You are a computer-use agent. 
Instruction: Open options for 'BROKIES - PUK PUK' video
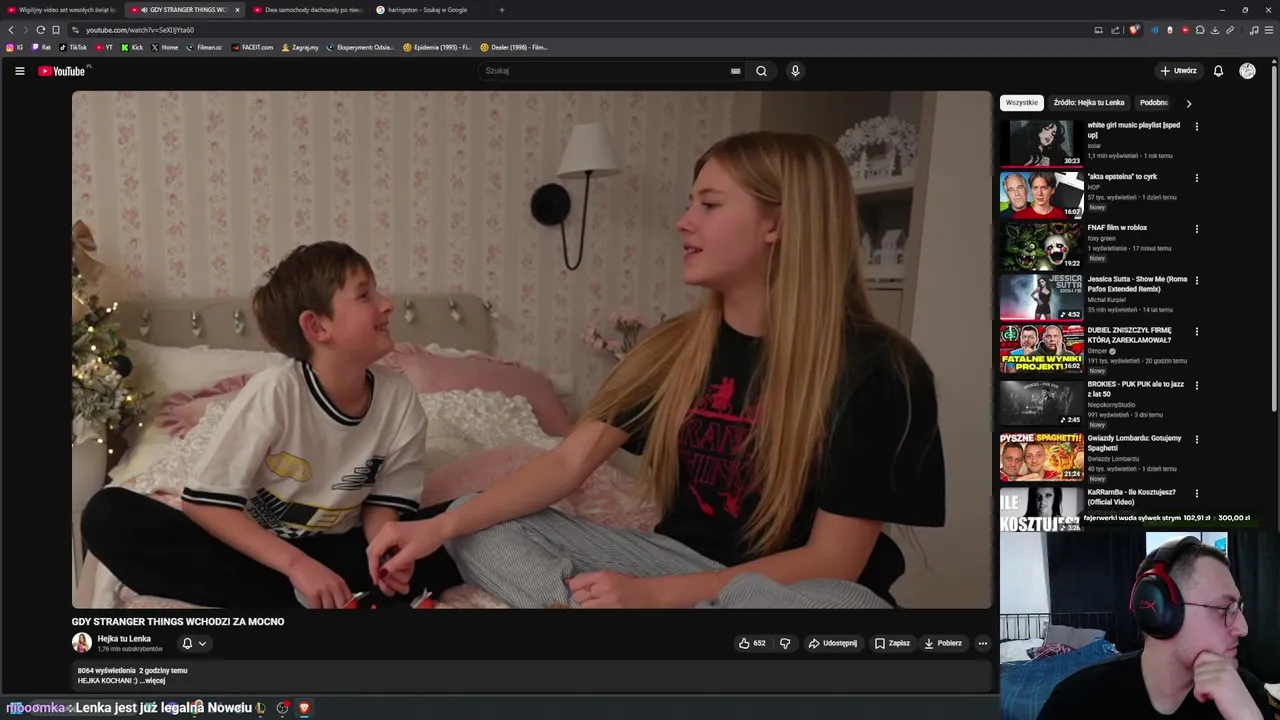1196,386
